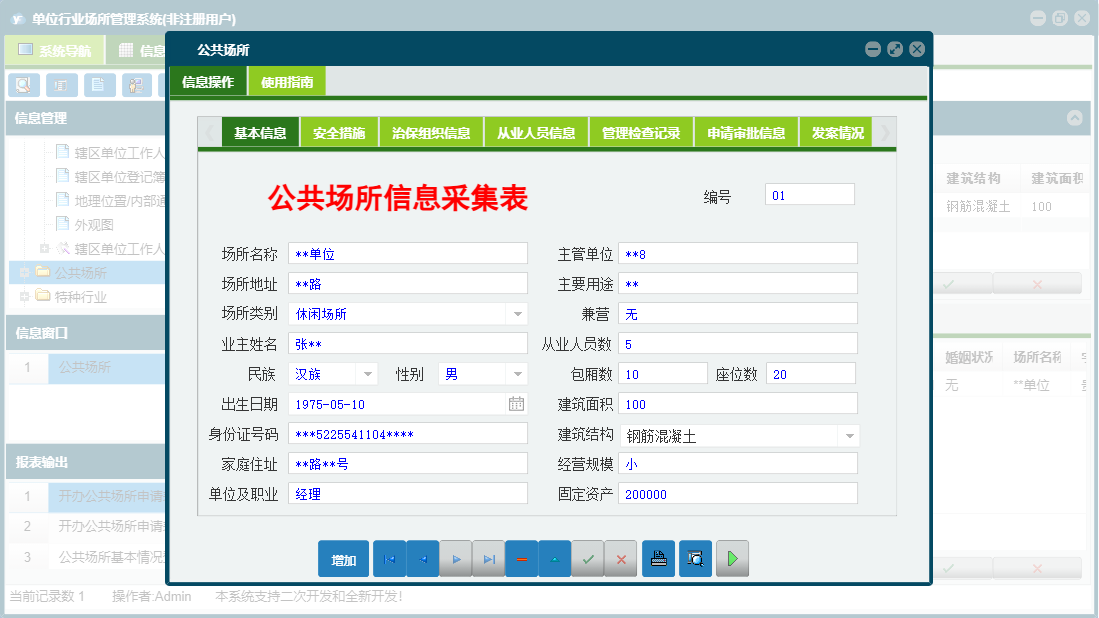Click the green run arrow icon
The image size is (1099, 618).
[x=731, y=559]
